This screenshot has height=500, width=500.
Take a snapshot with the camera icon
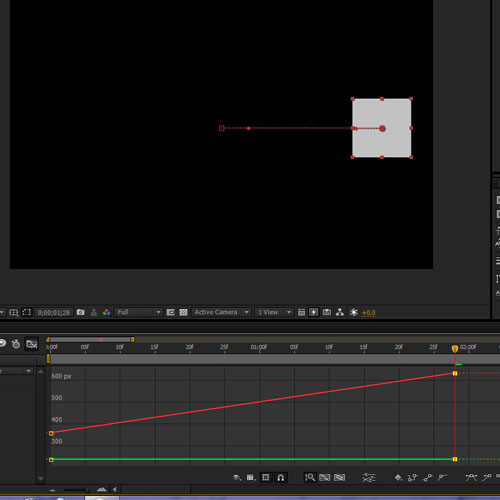coord(80,312)
